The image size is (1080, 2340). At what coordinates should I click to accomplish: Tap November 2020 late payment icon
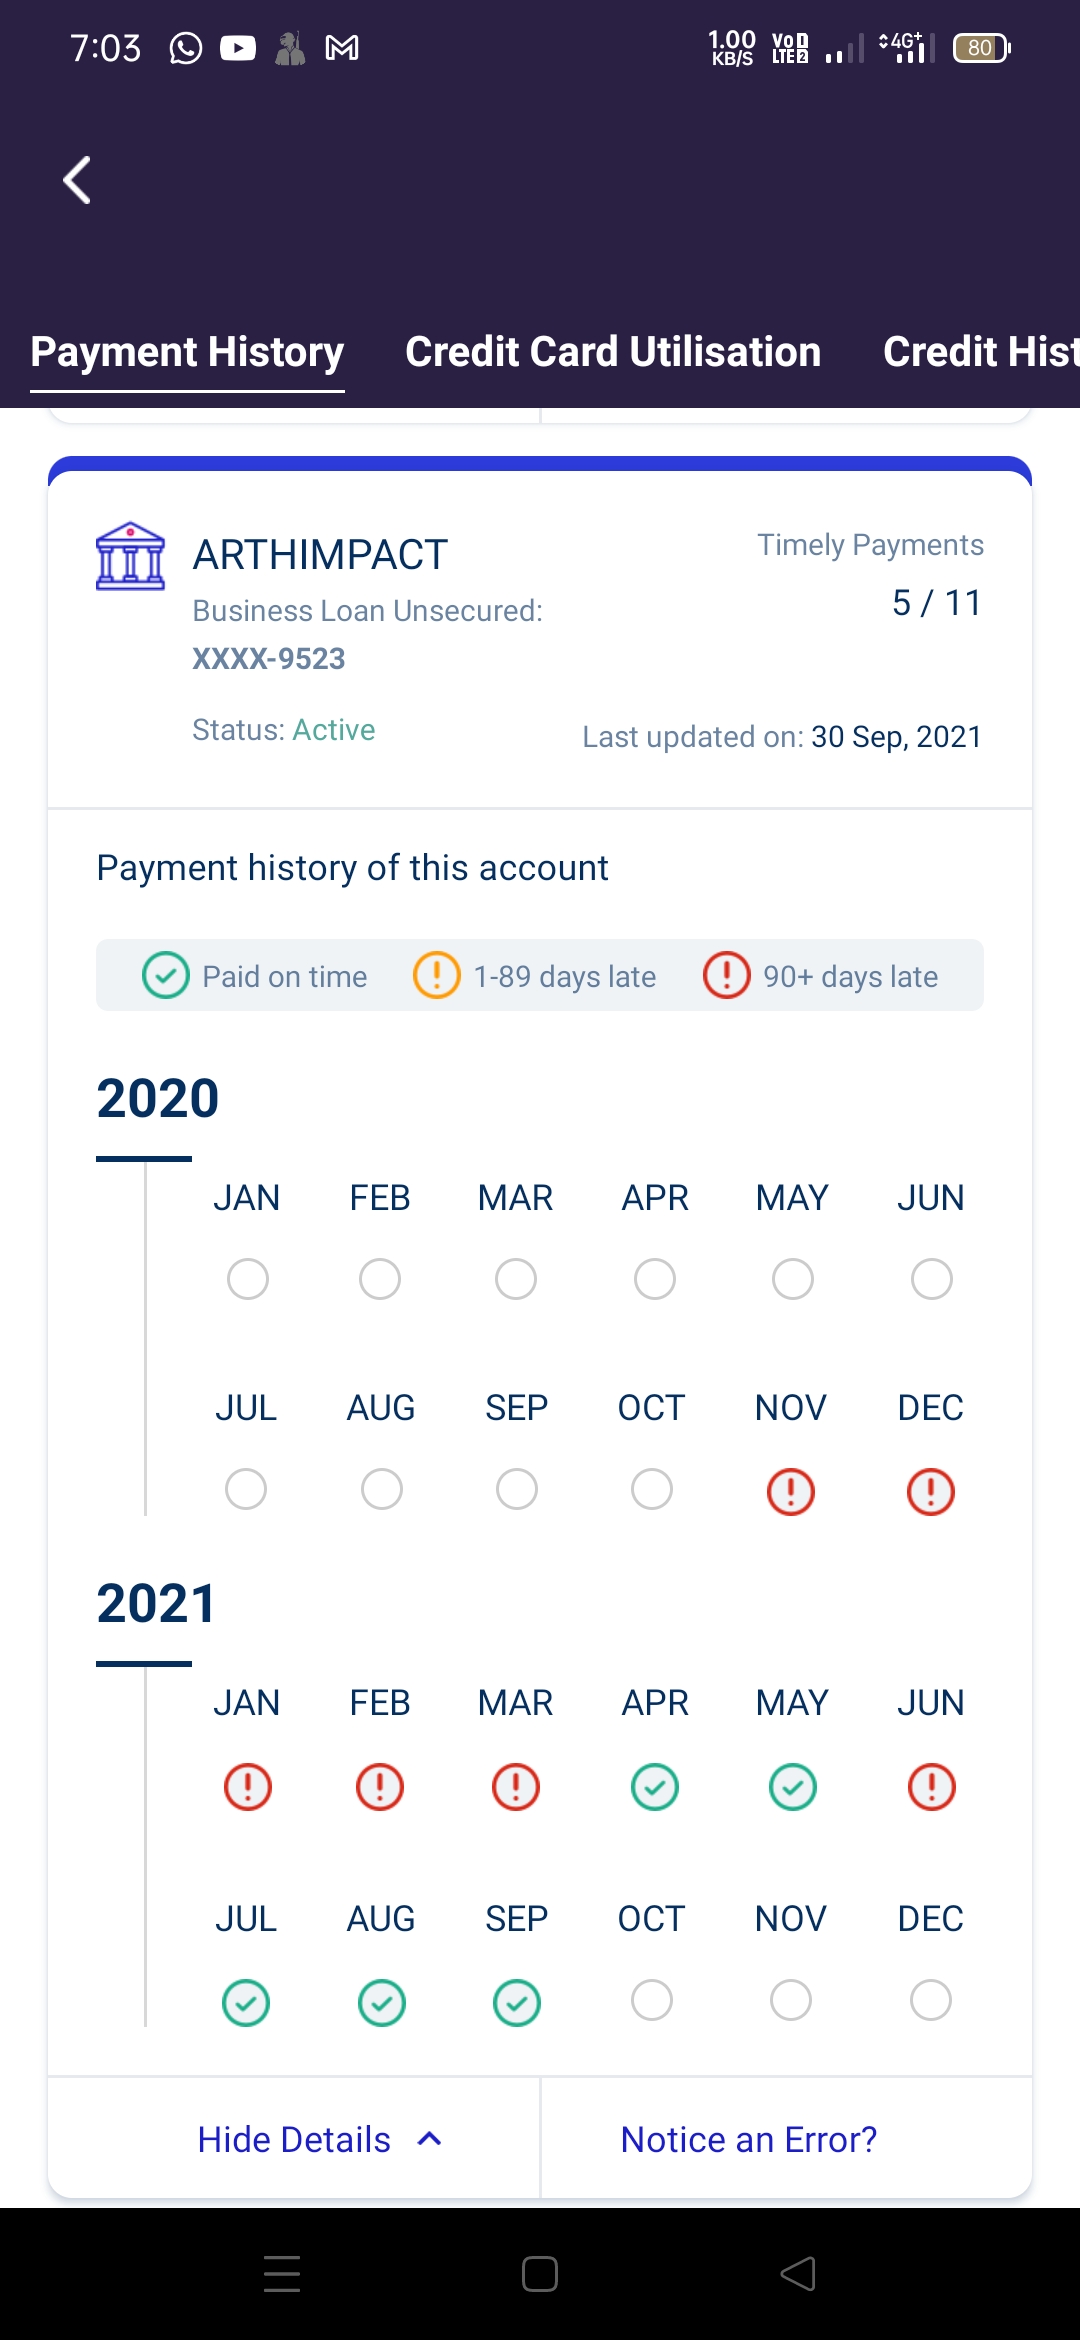click(x=791, y=1491)
